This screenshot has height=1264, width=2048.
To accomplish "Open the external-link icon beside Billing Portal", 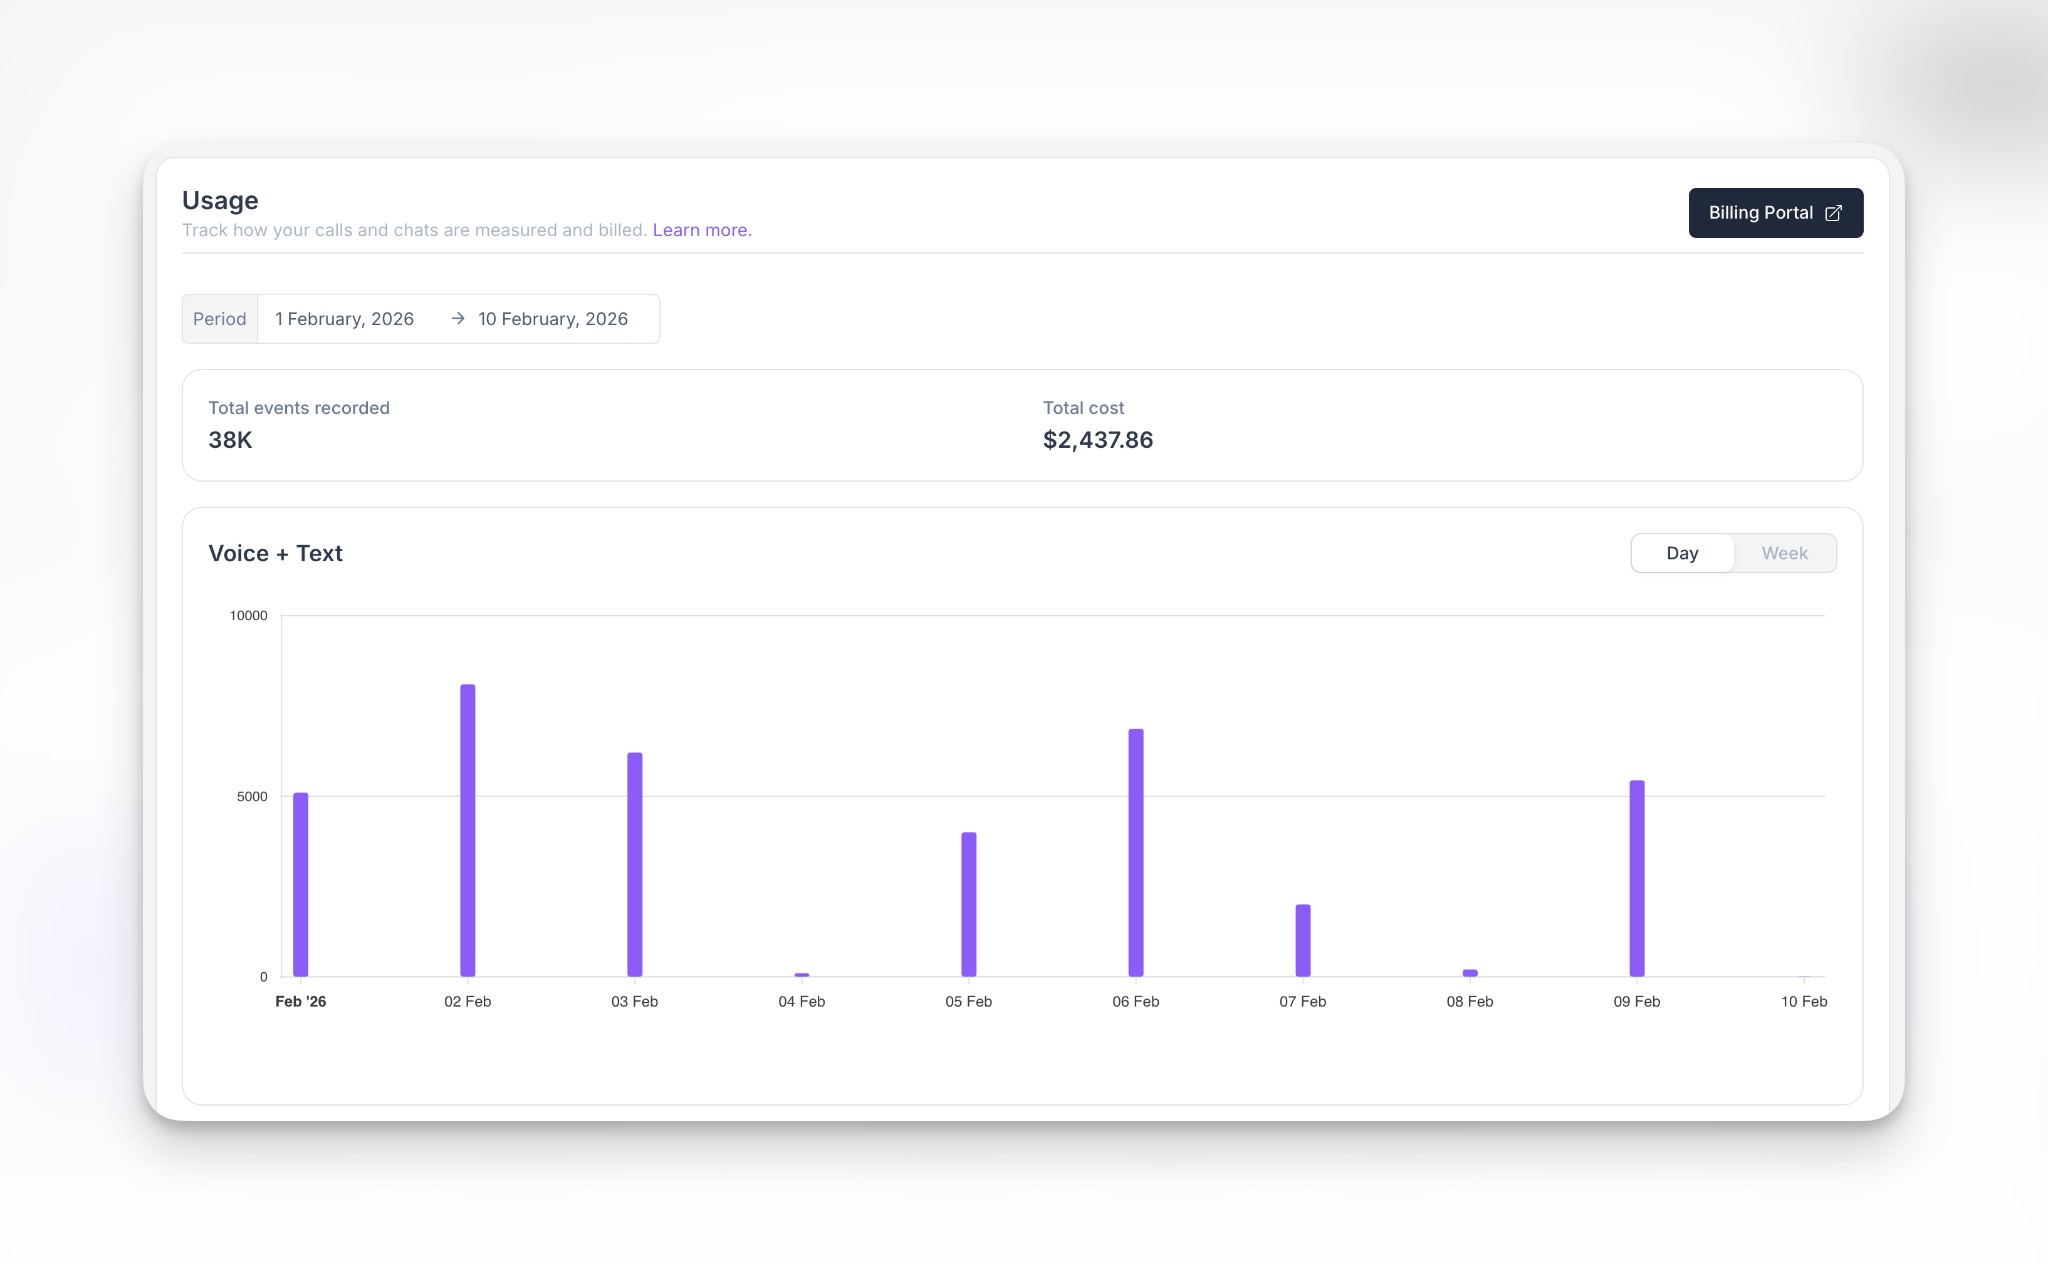I will (x=1834, y=212).
